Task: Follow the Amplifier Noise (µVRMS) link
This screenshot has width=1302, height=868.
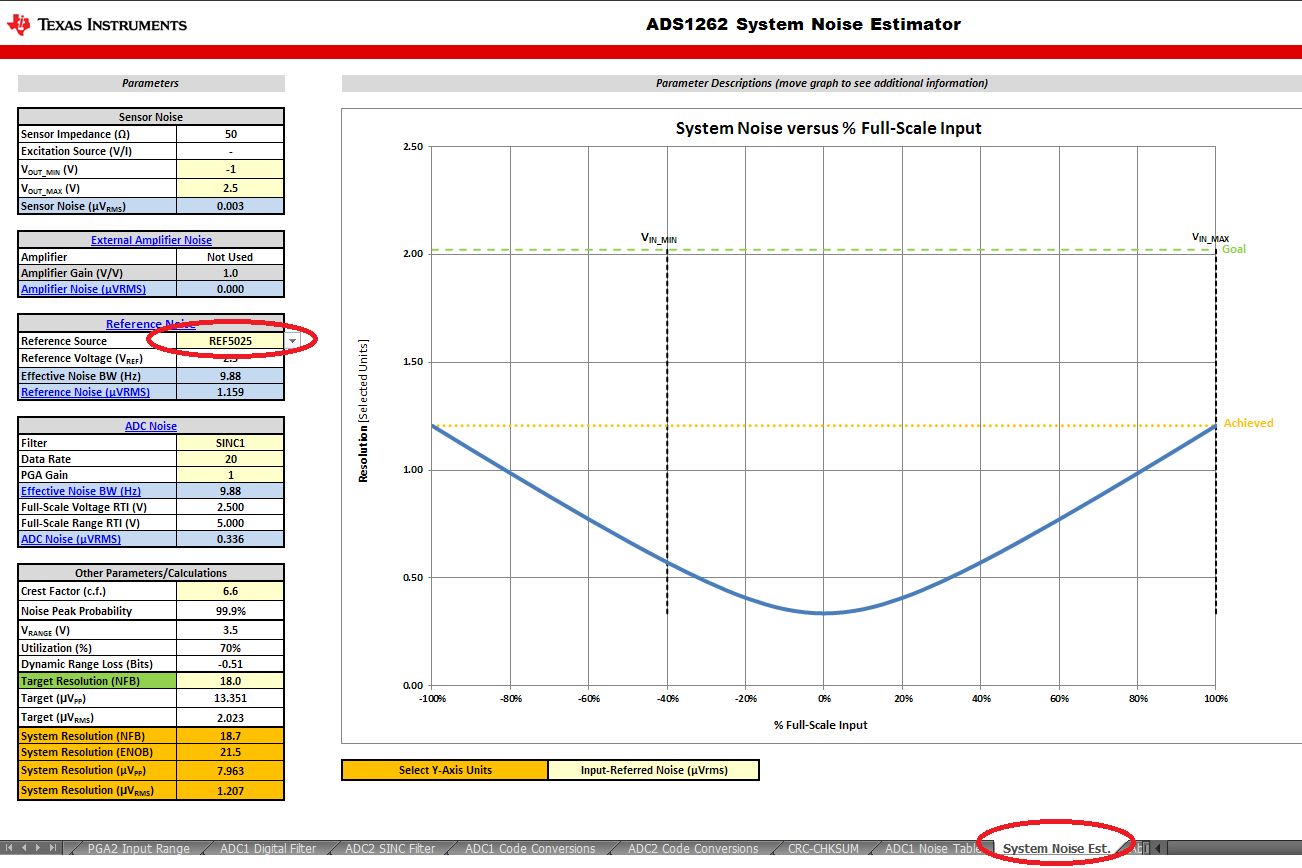Action: pos(84,289)
